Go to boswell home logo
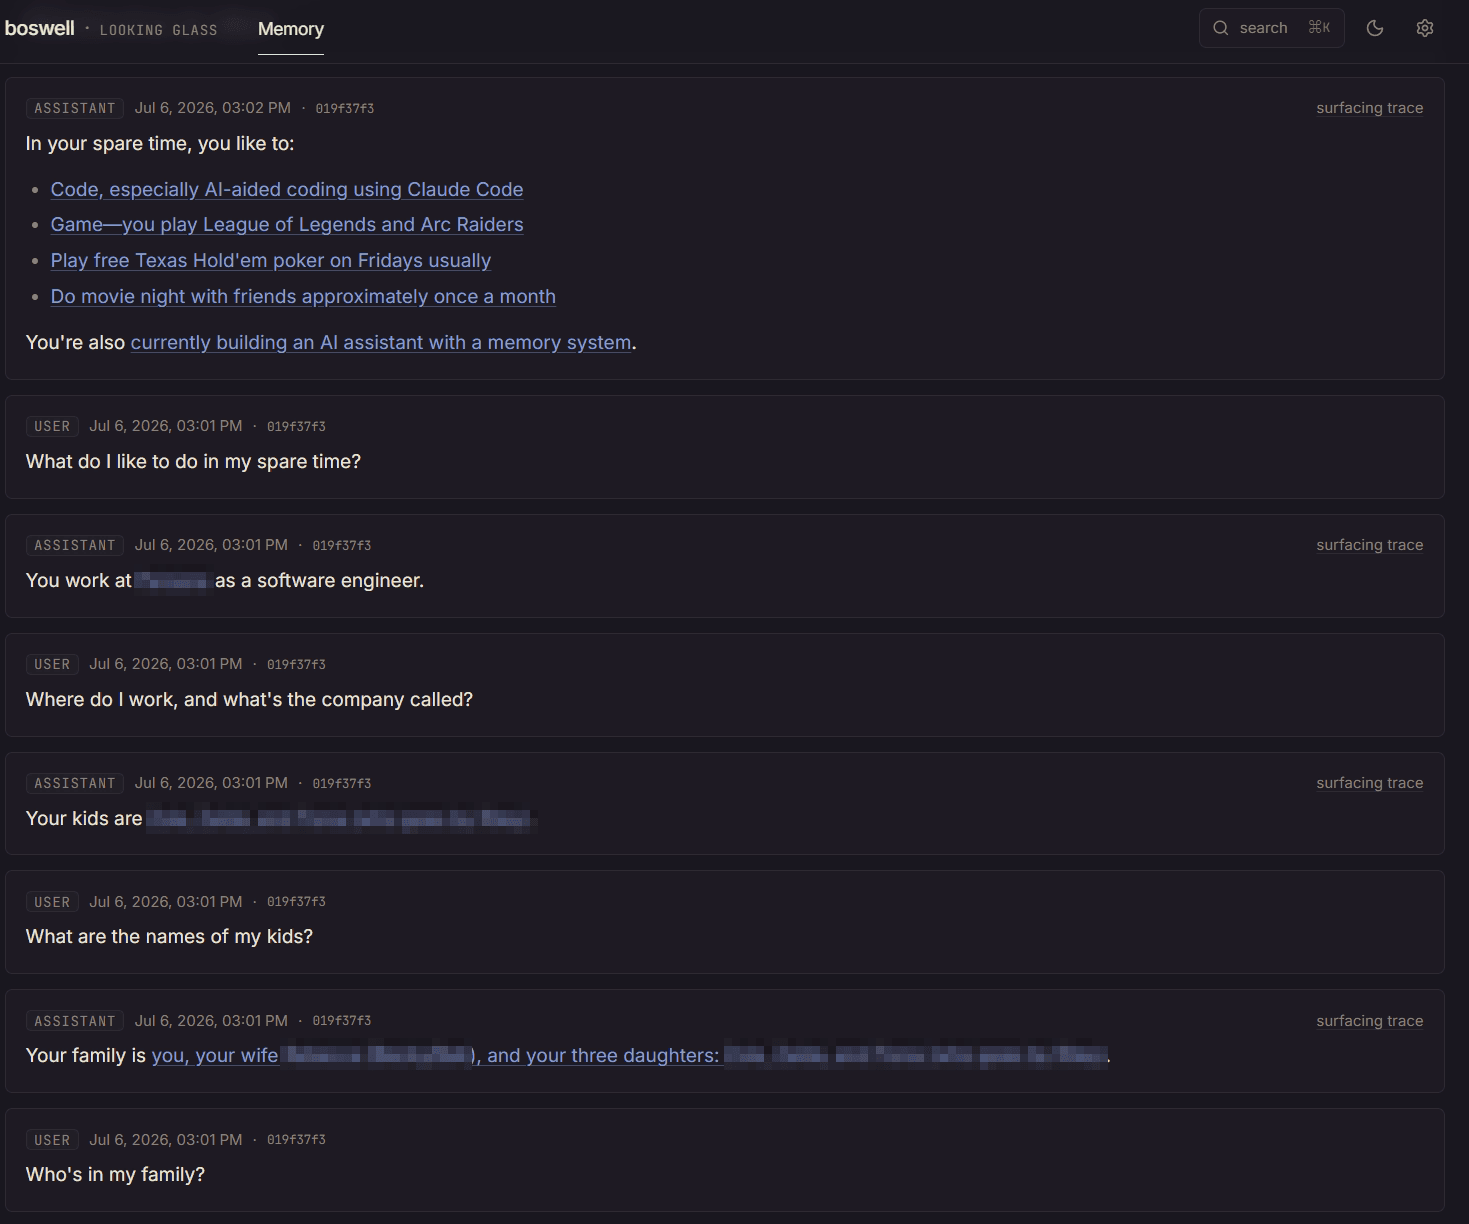Viewport: 1469px width, 1224px height. (x=39, y=28)
